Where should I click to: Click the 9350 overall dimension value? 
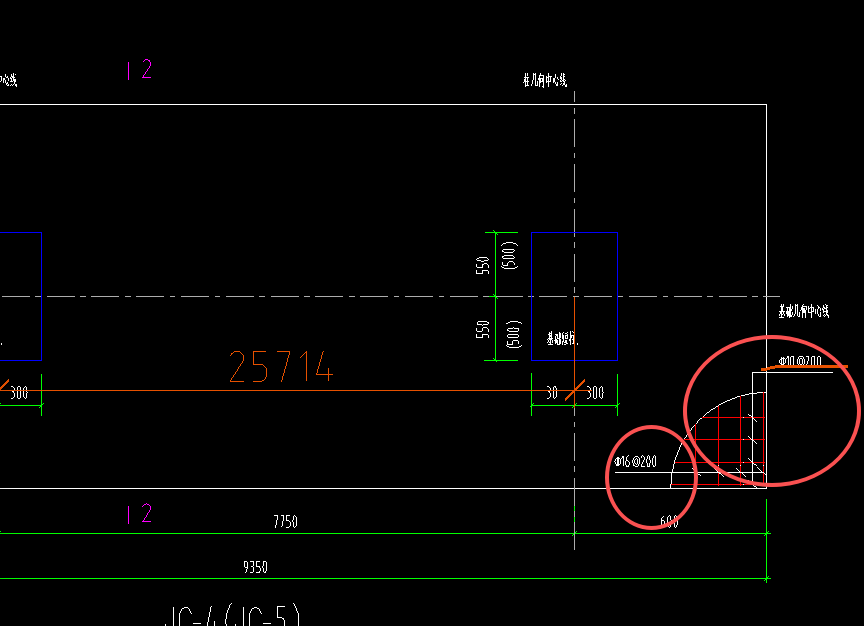pyautogui.click(x=256, y=567)
